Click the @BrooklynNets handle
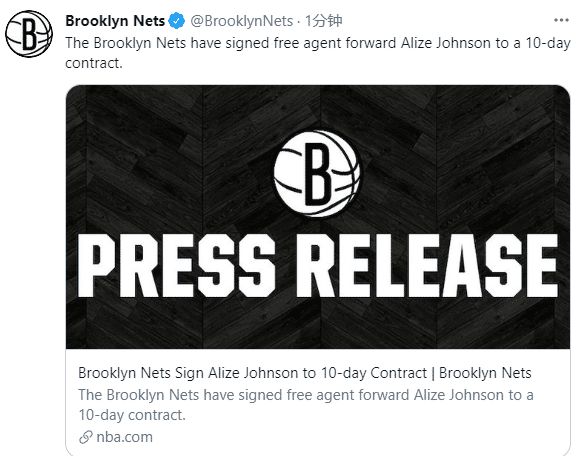Screen dimensions: 571x456 [x=242, y=21]
